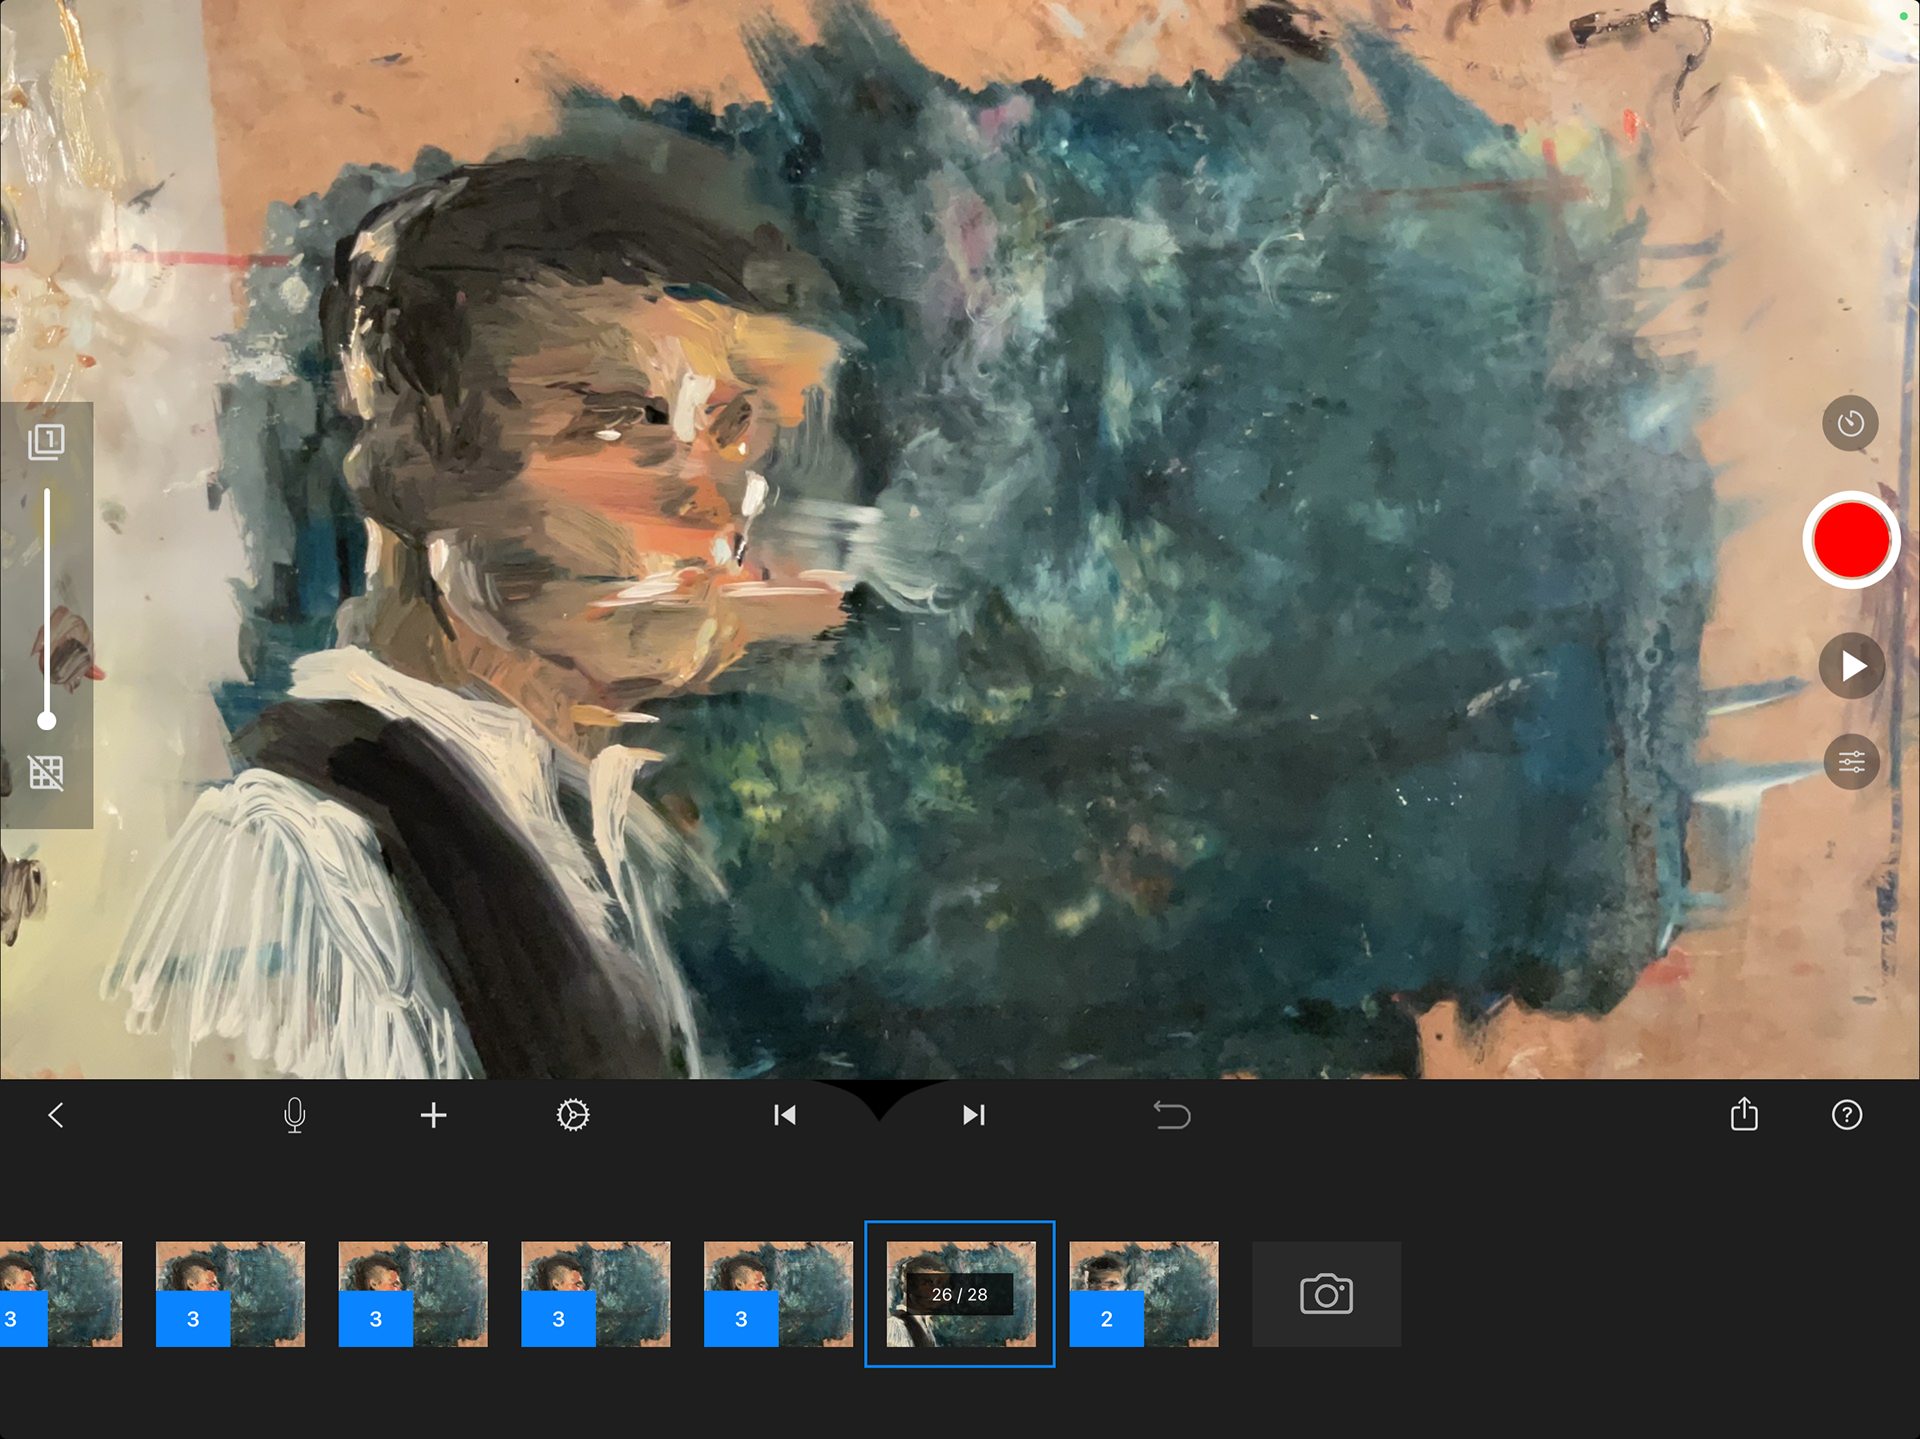Jump to the last frame
The image size is (1920, 1439).
tap(973, 1115)
